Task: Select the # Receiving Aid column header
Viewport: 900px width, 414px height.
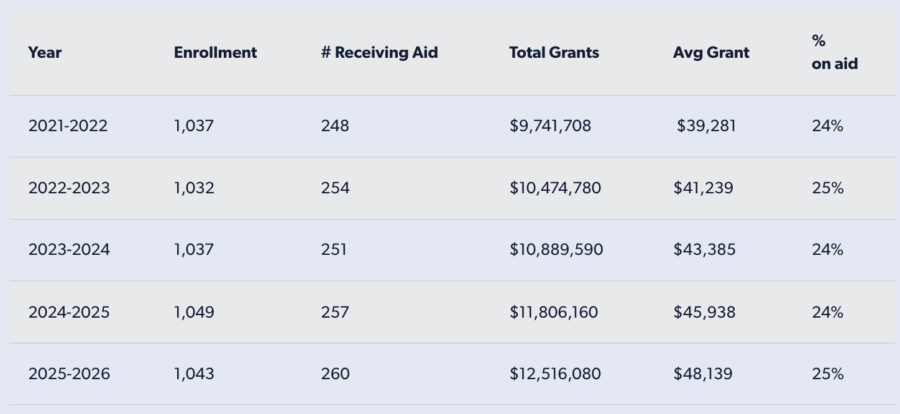Action: tap(380, 53)
